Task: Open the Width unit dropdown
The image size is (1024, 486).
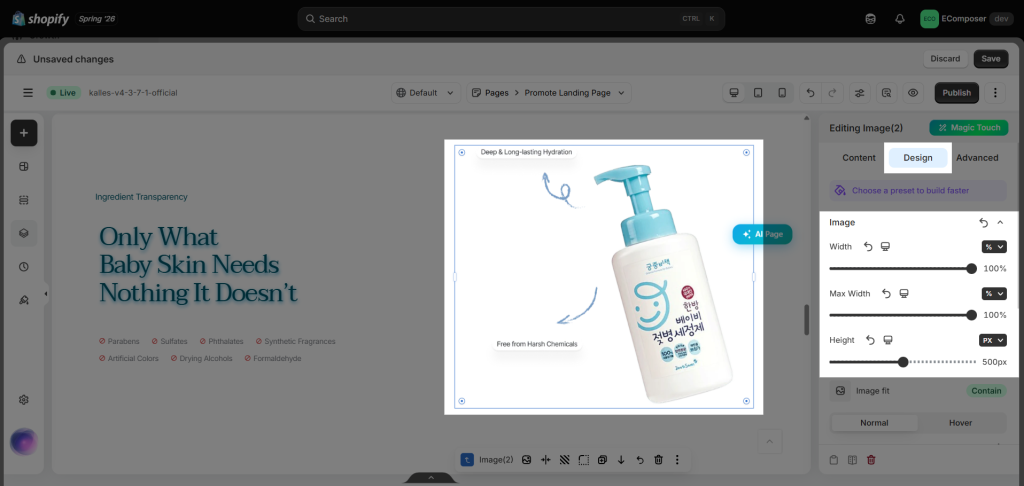Action: (994, 247)
